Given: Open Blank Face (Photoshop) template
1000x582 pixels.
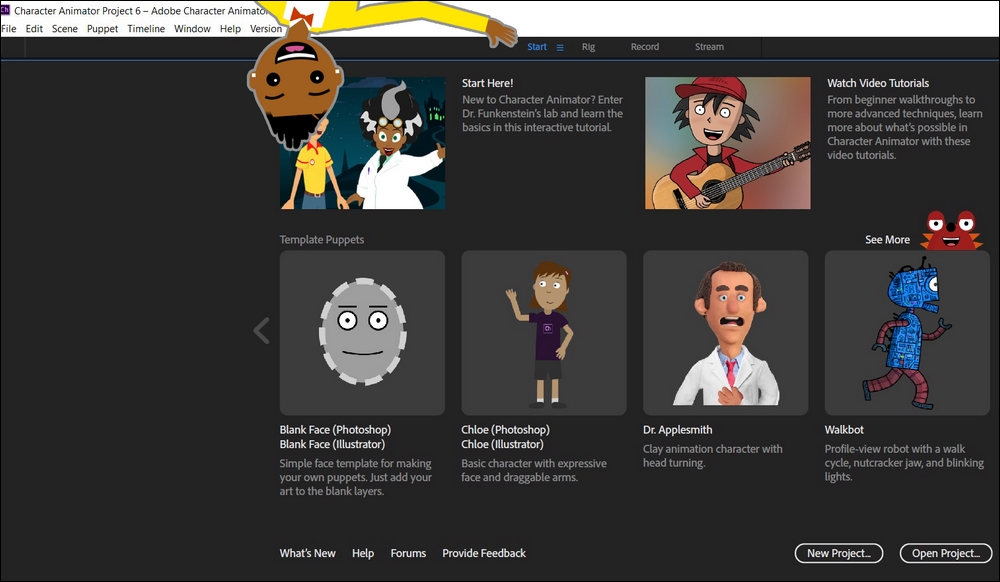Looking at the screenshot, I should tap(335, 430).
